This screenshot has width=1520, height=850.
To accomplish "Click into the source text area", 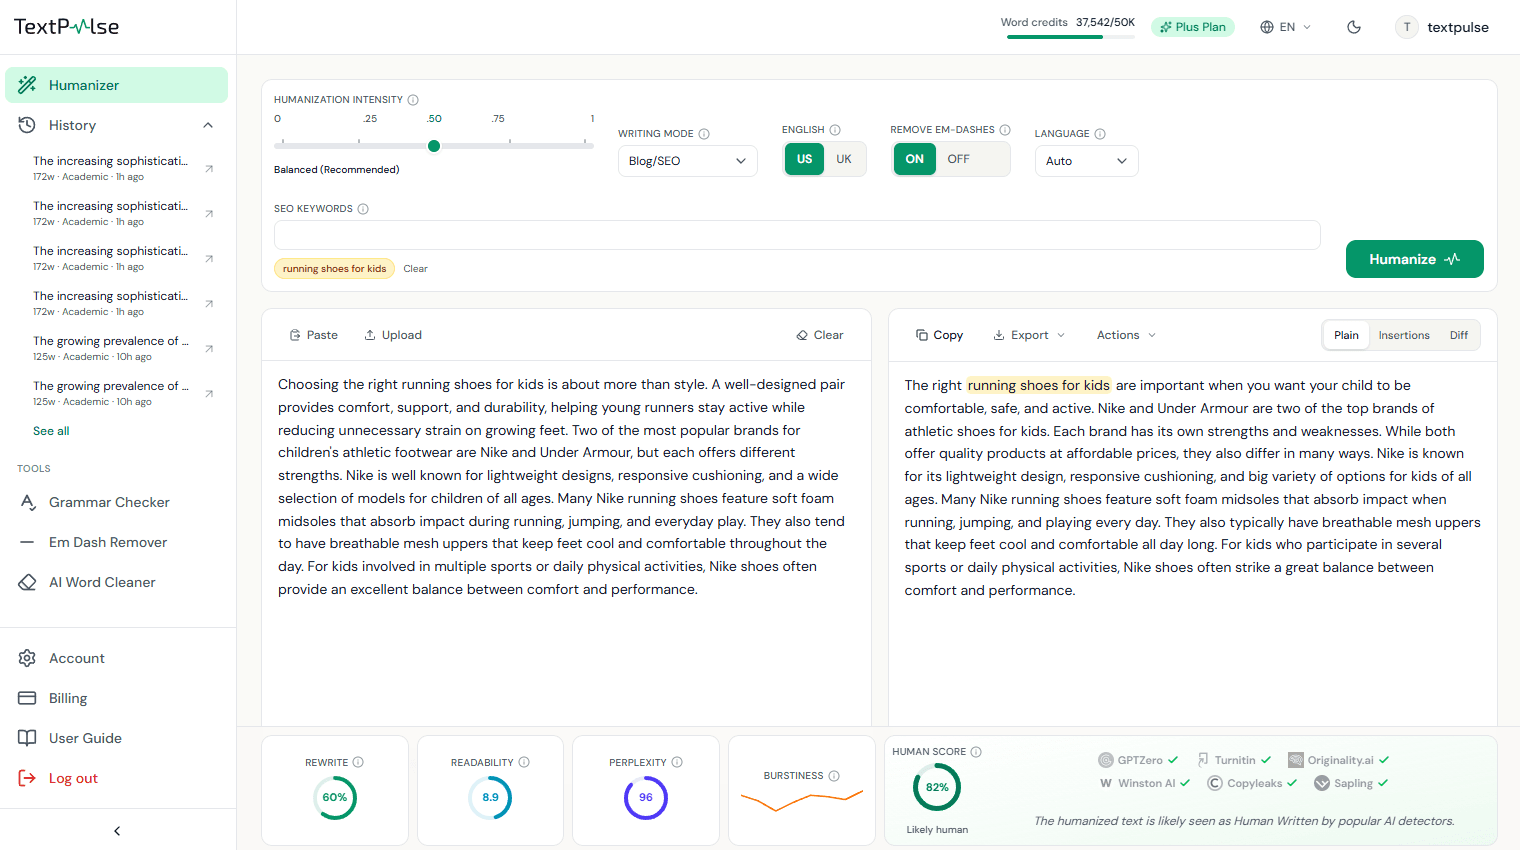I will click(x=566, y=545).
